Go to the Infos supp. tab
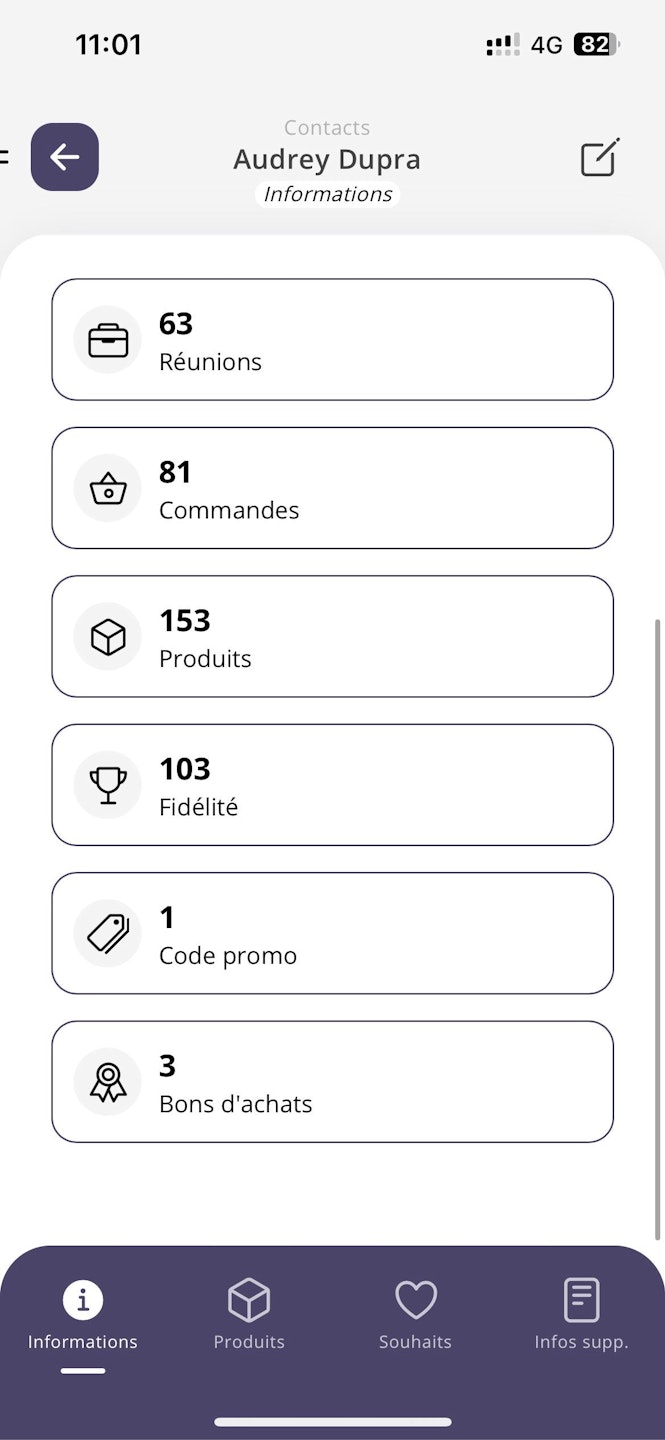This screenshot has width=665, height=1440. pyautogui.click(x=581, y=1314)
